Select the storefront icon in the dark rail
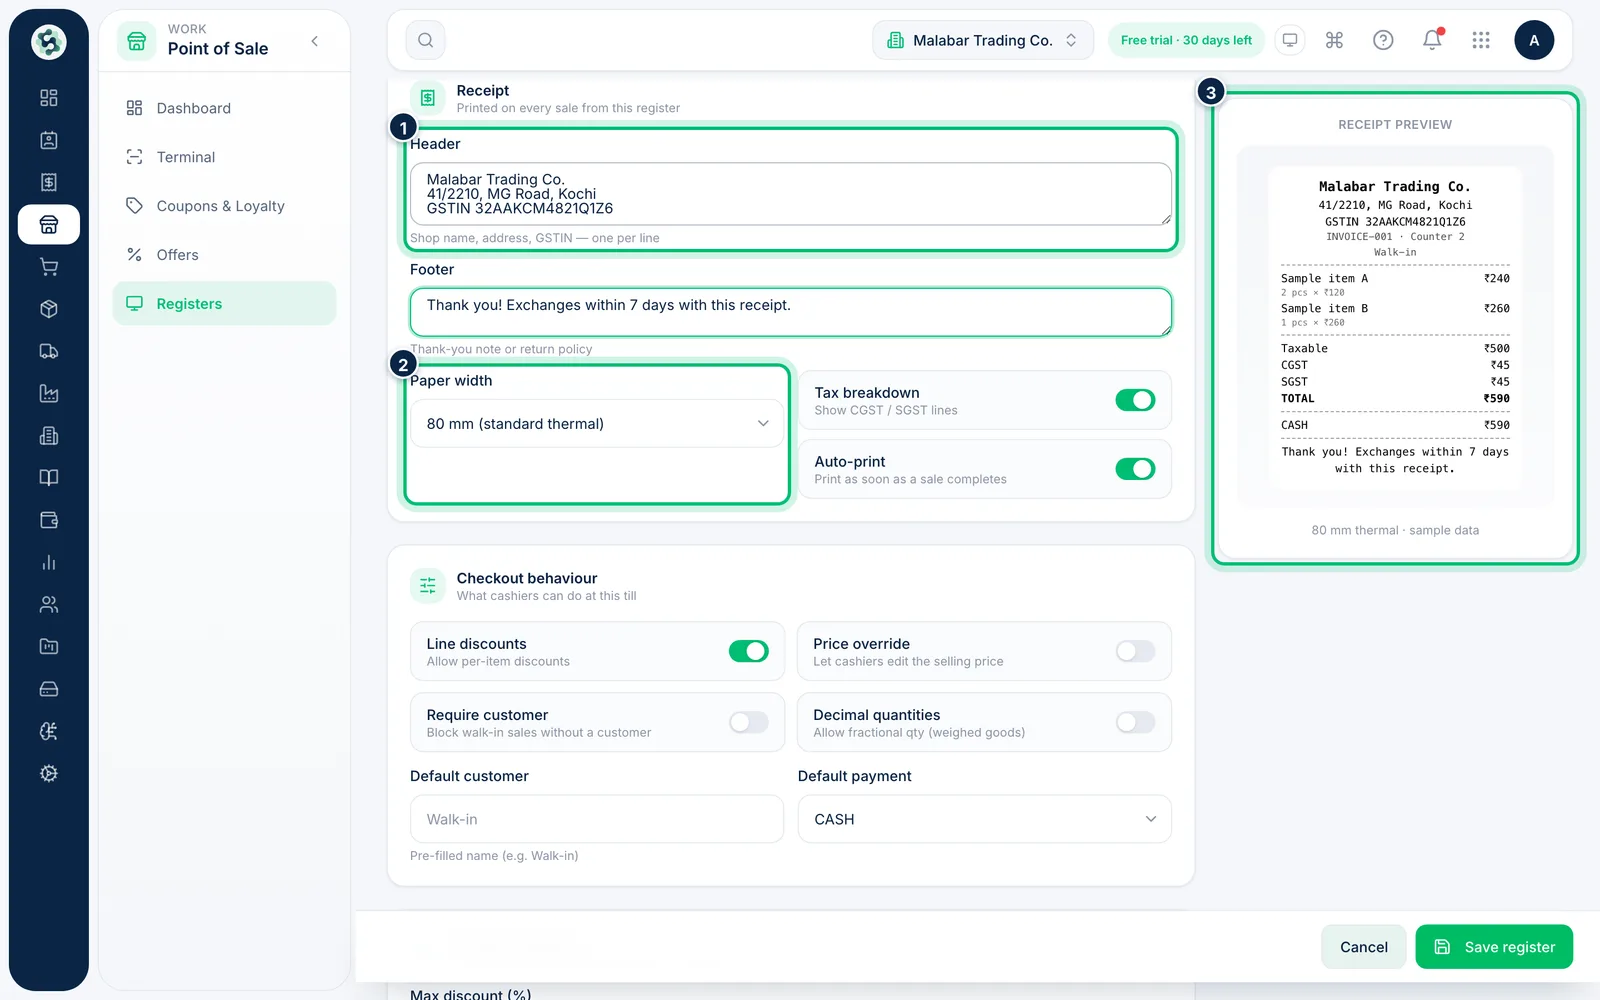Image resolution: width=1600 pixels, height=1000 pixels. tap(48, 224)
